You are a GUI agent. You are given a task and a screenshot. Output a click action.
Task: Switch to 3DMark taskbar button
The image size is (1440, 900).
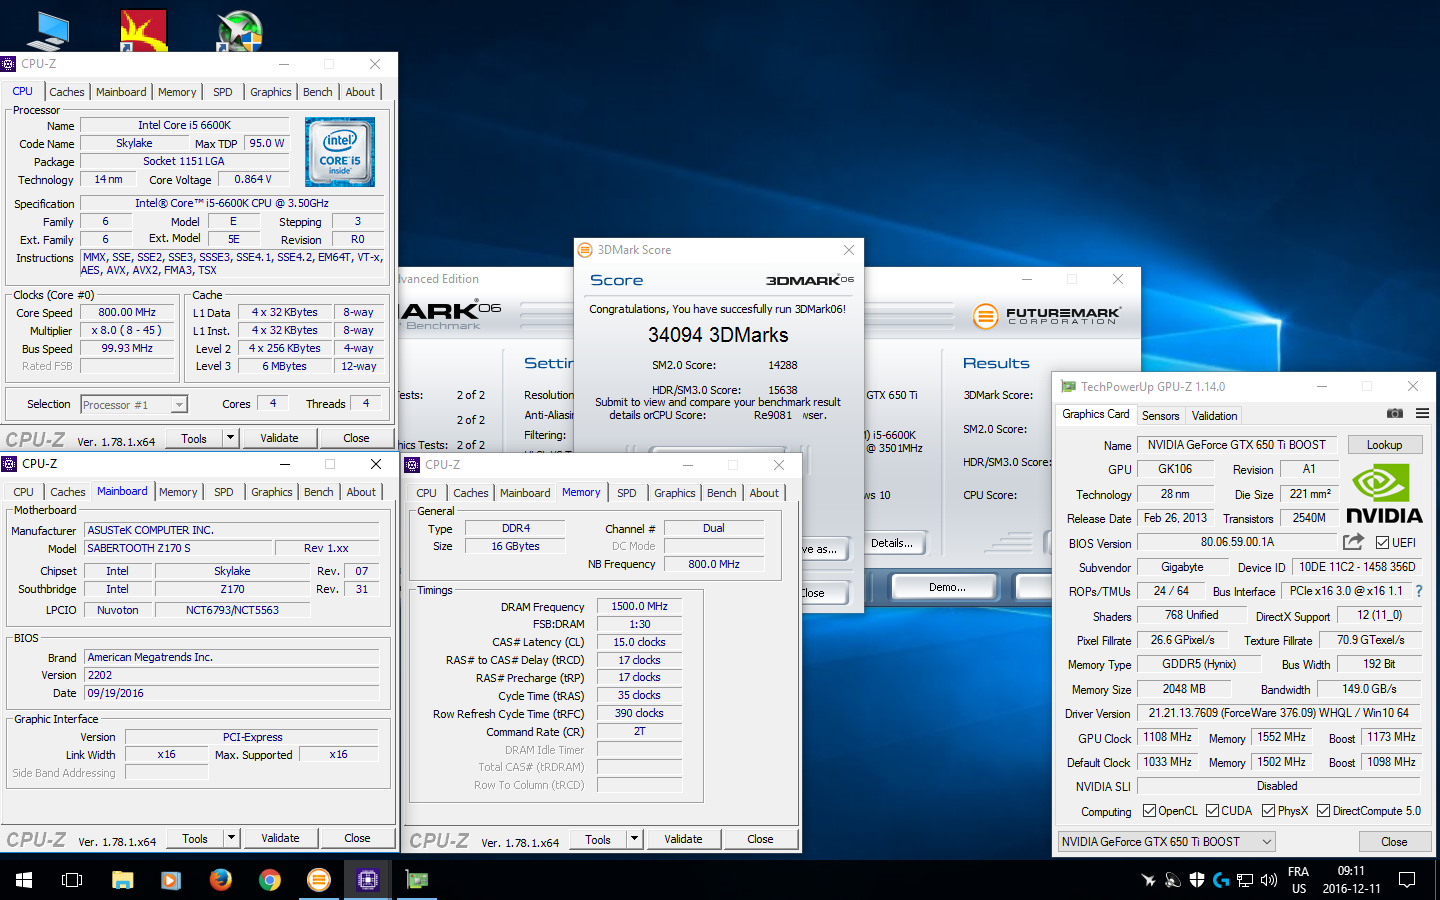(x=318, y=880)
